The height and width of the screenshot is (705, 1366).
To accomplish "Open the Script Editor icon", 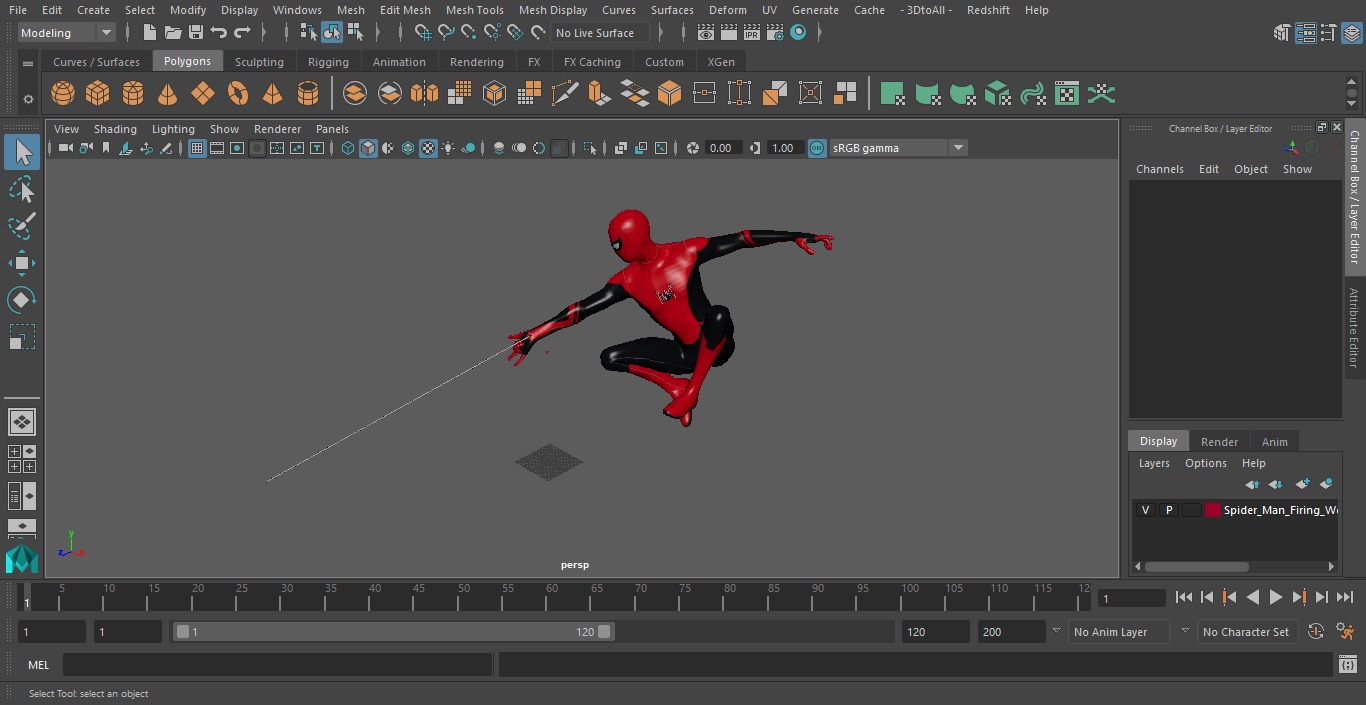I will coord(1347,665).
